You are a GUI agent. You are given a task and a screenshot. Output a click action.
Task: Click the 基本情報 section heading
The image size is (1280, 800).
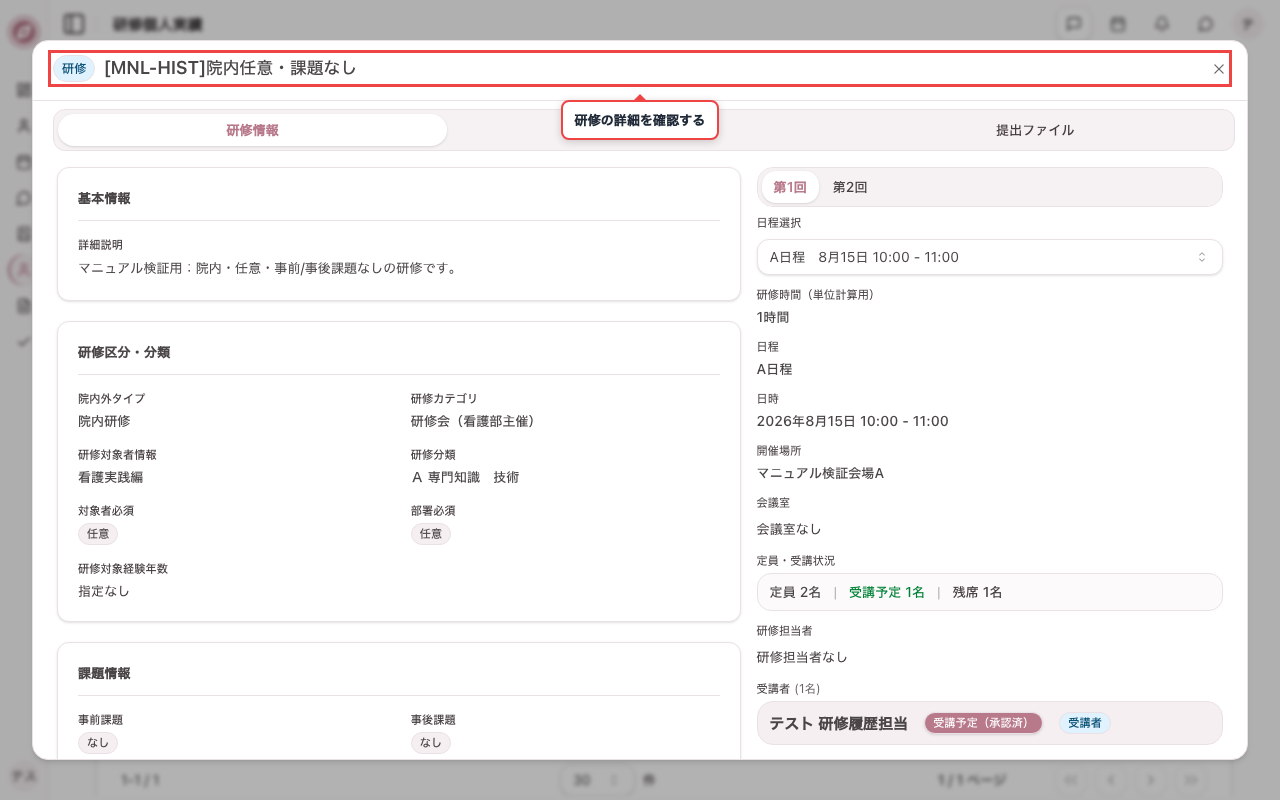click(x=104, y=198)
